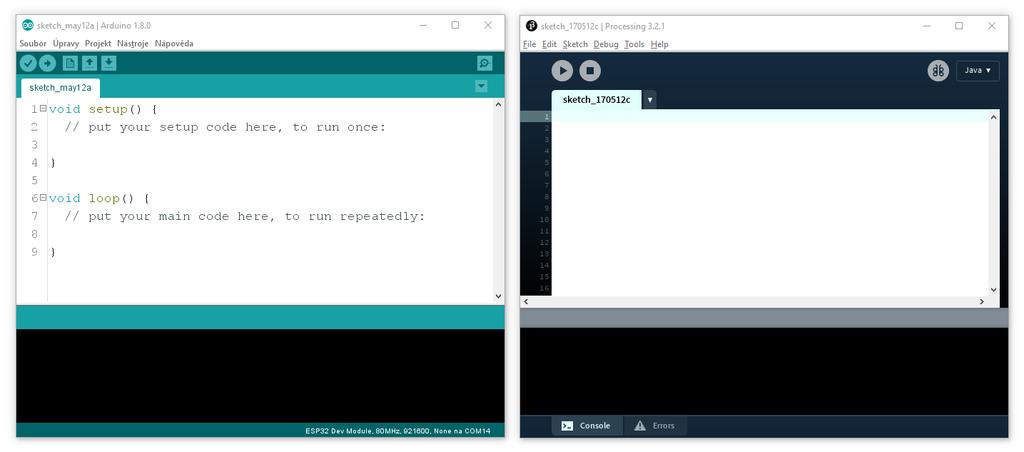Click Processing horizontal scroll-left arrow

526,302
